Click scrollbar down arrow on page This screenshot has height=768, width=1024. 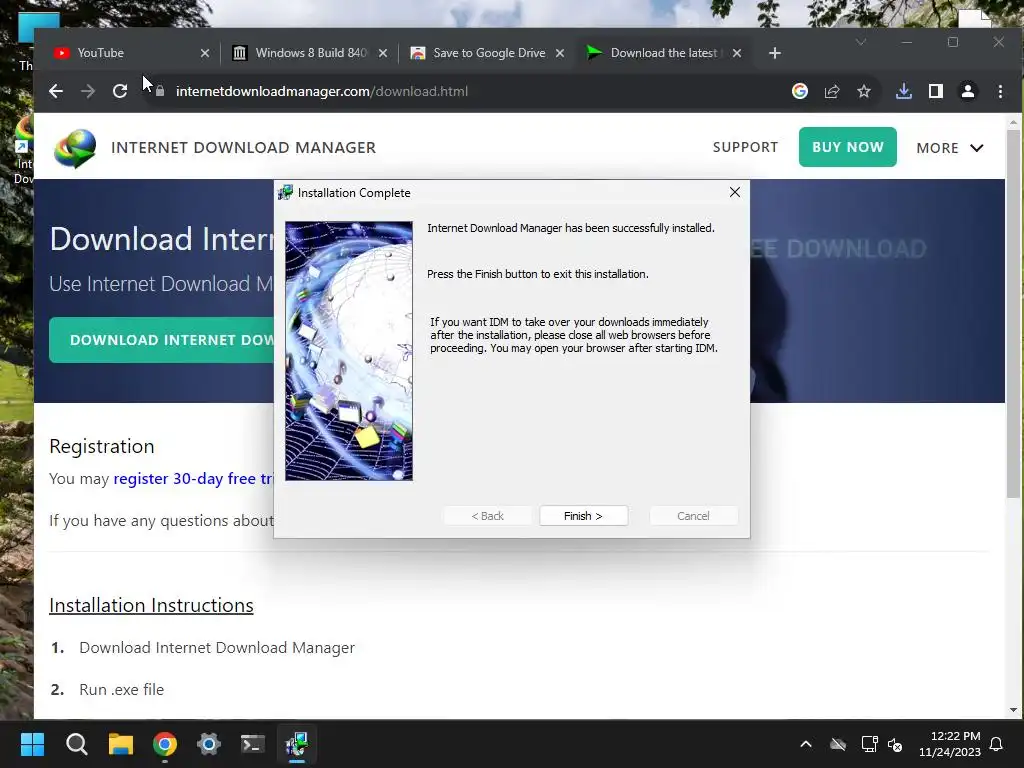1013,710
